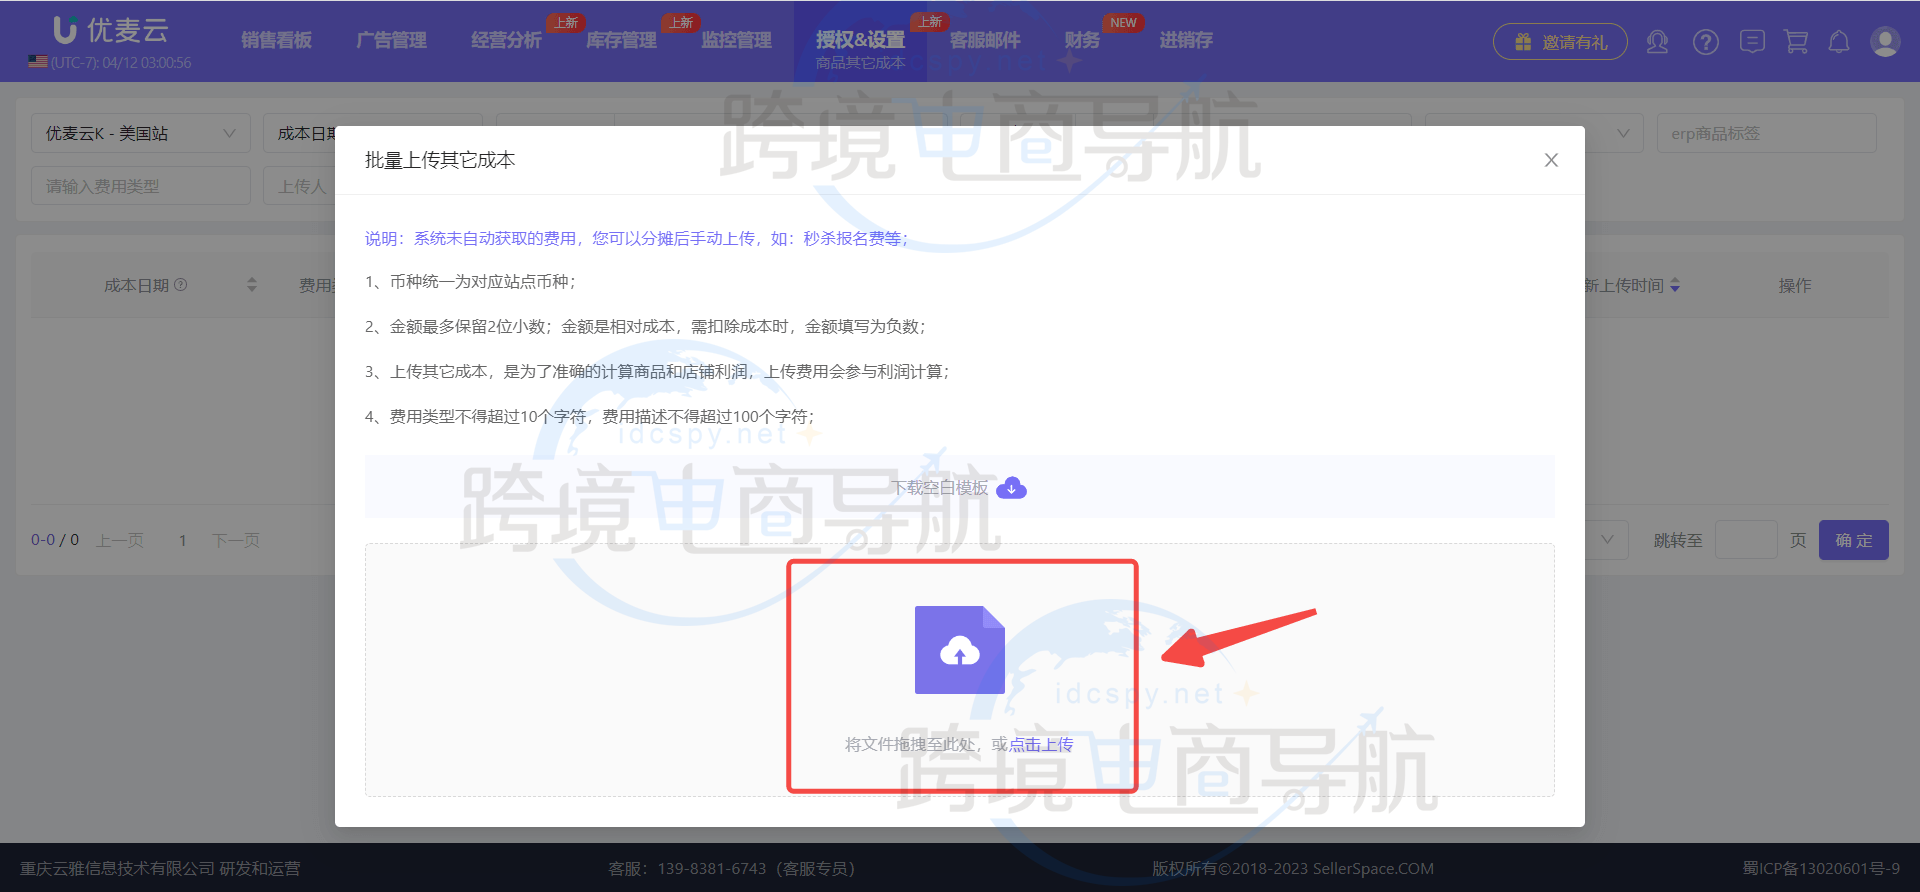
Task: Click the message feedback icon
Action: click(1752, 42)
